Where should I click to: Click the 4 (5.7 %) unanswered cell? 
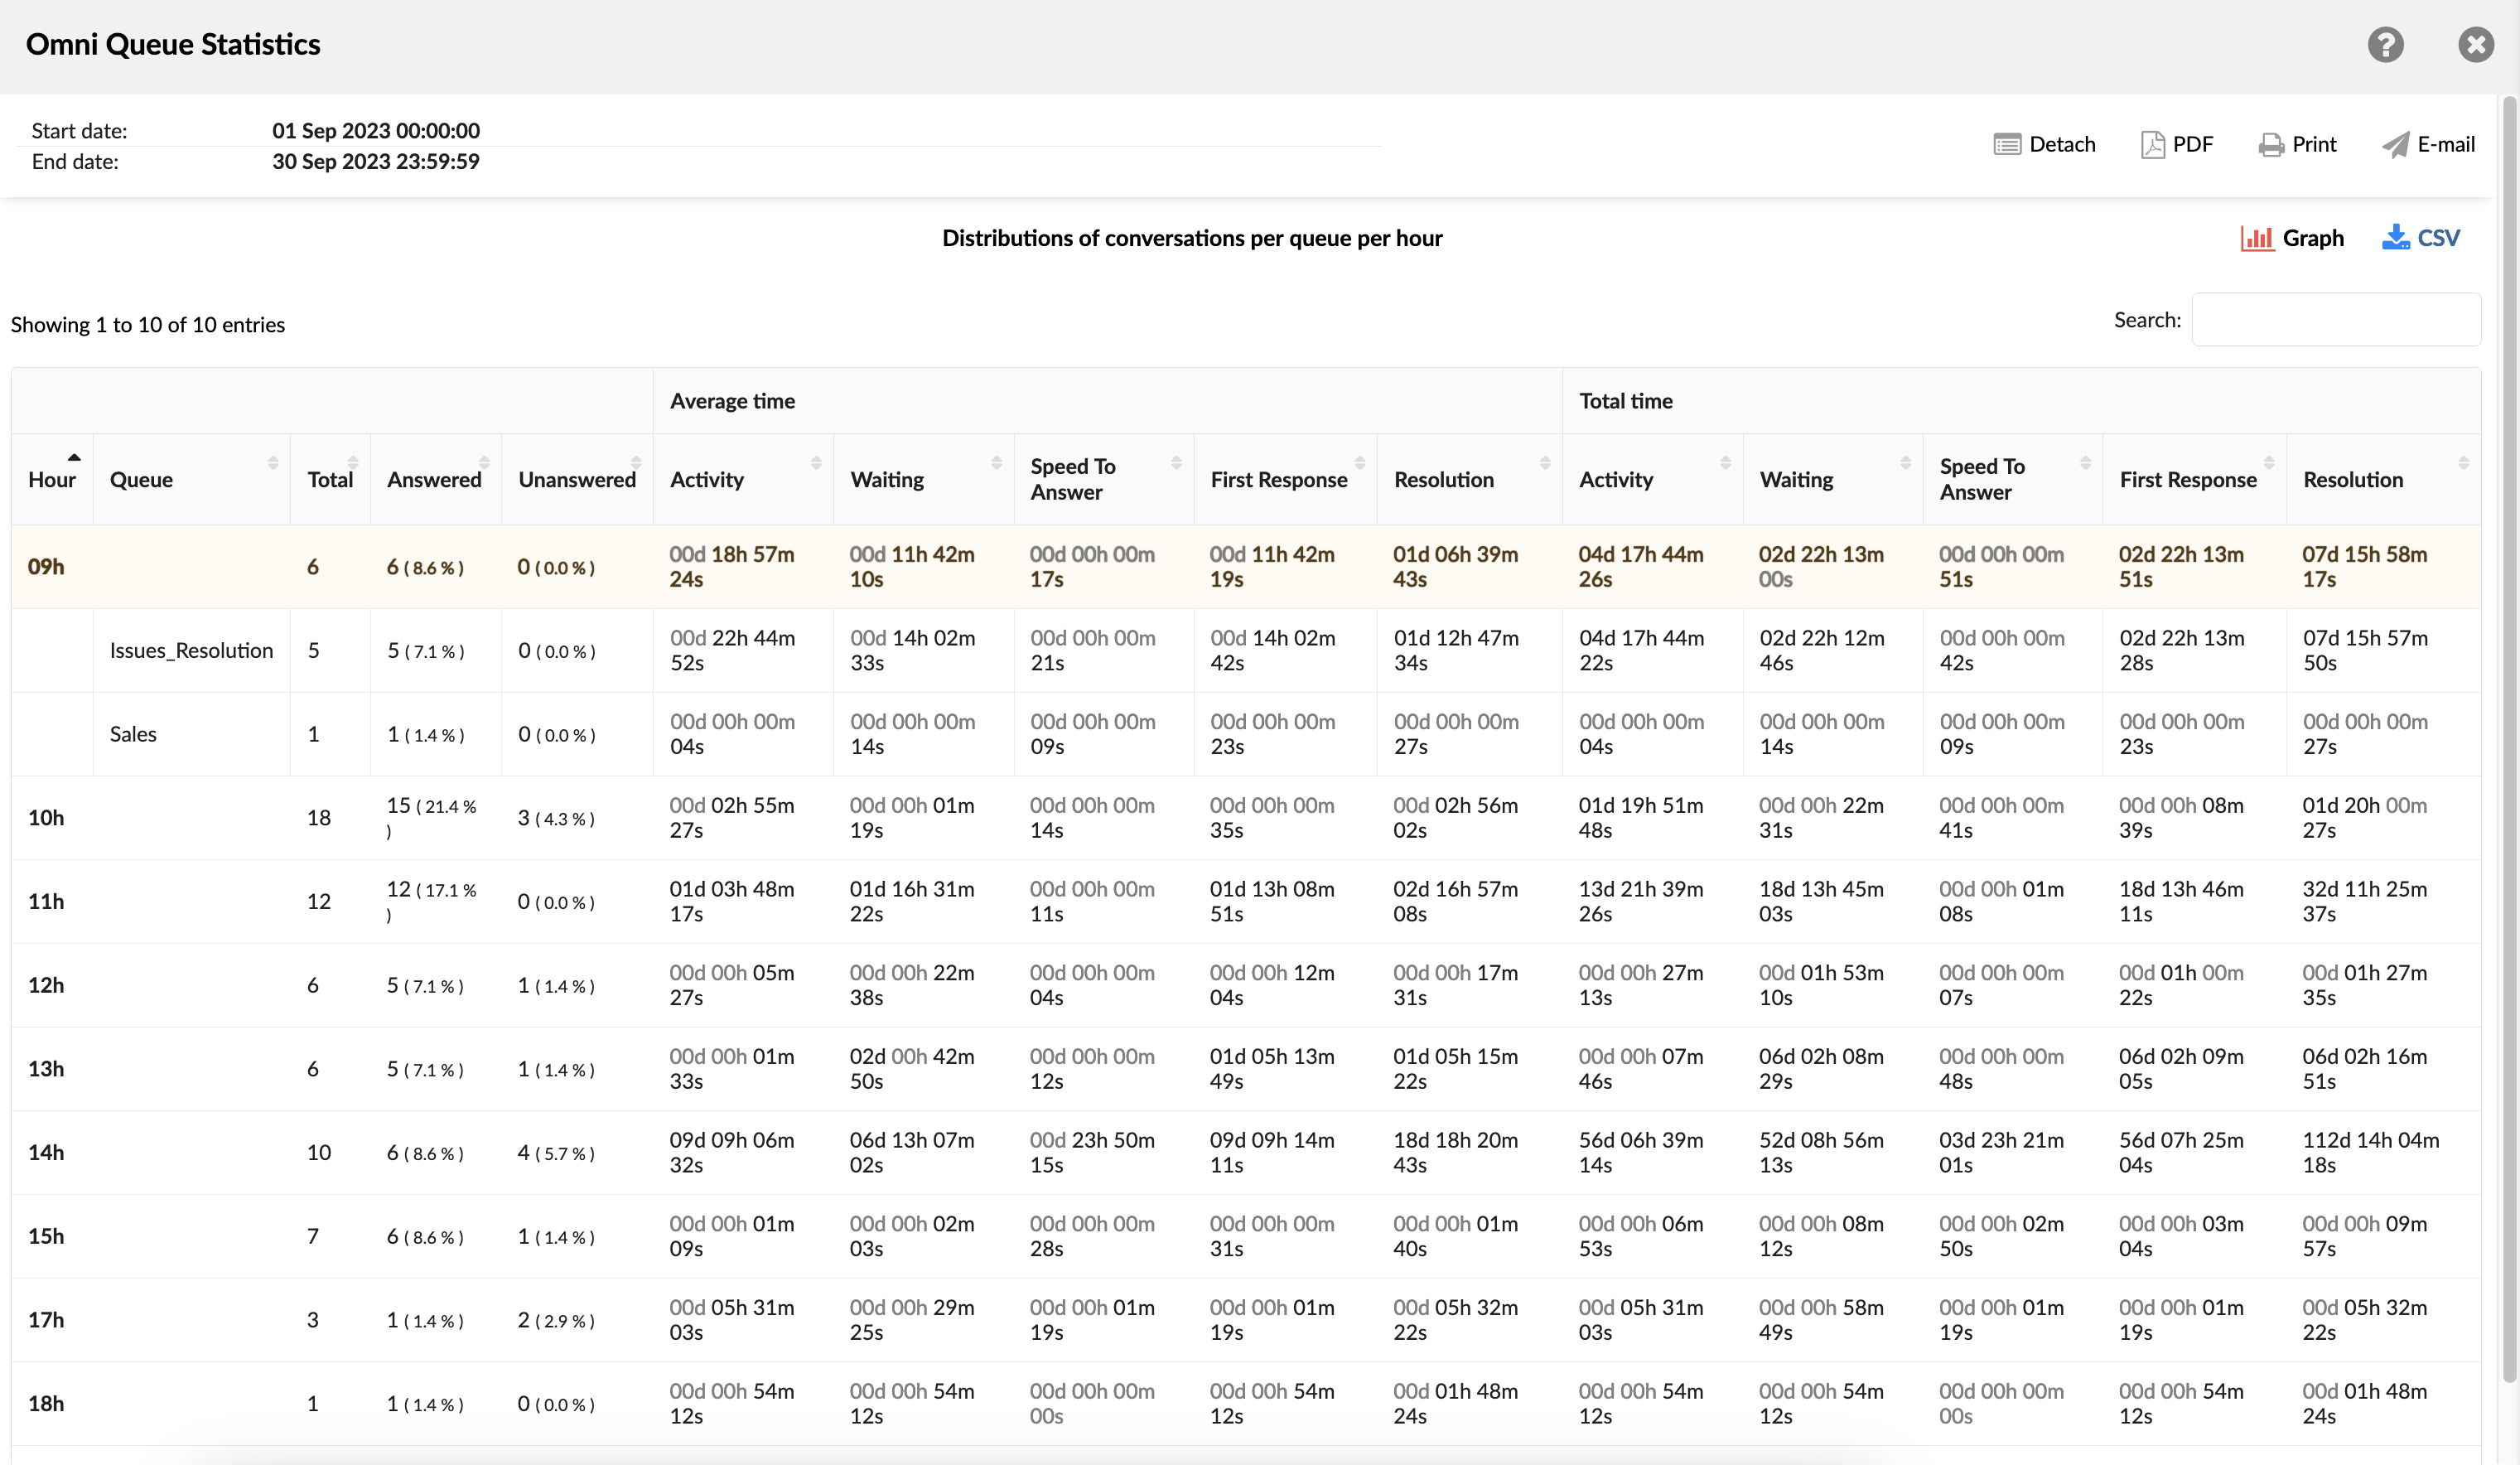pos(577,1153)
